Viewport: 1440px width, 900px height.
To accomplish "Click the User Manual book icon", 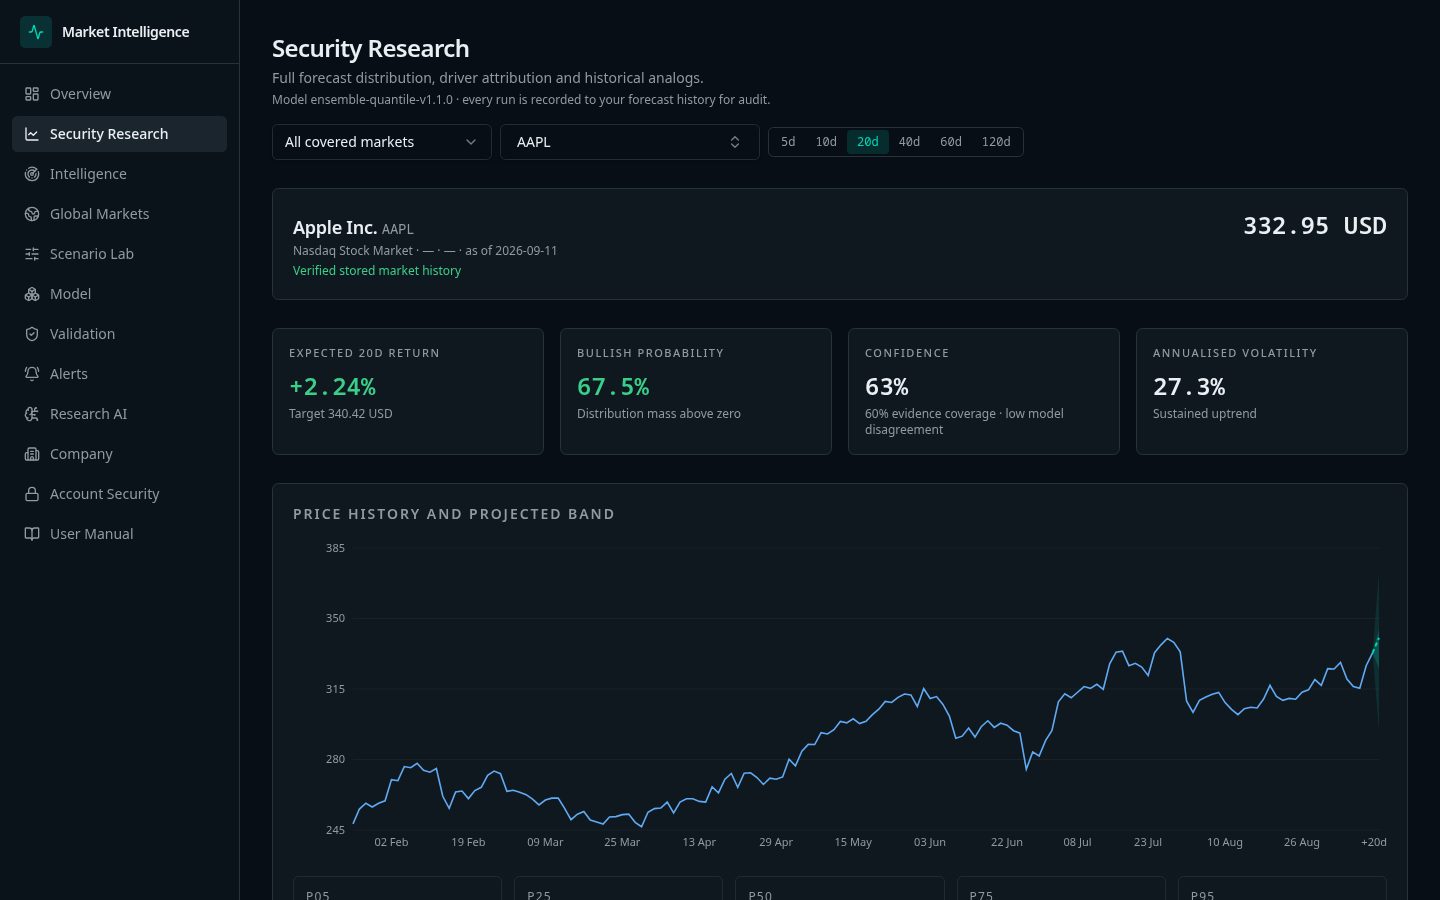I will [32, 534].
